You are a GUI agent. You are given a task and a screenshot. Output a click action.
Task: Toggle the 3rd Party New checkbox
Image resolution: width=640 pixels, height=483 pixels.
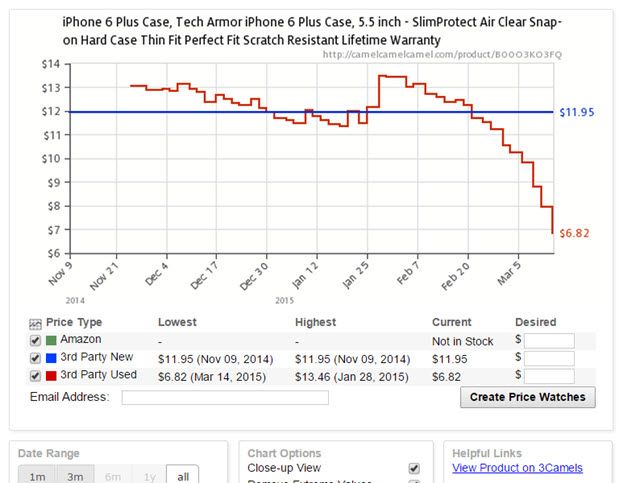coord(36,358)
